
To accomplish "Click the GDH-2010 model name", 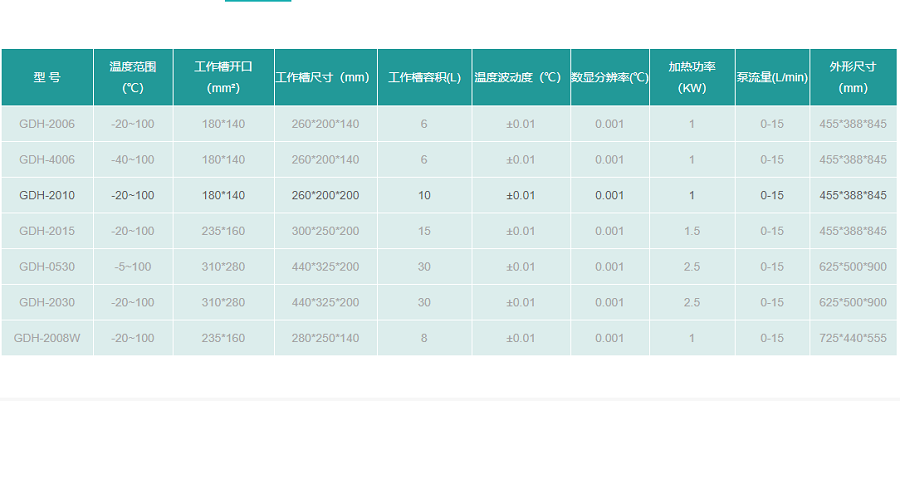I will pos(47,195).
